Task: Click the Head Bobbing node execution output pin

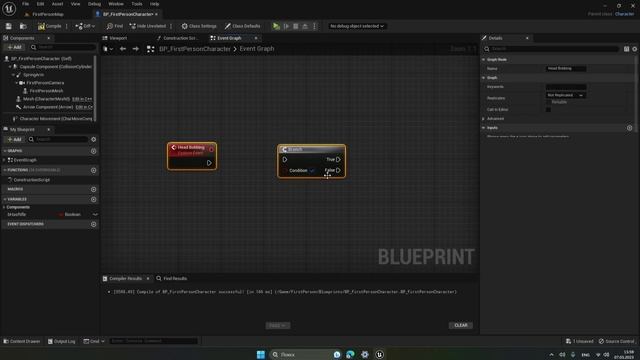Action: click(x=209, y=163)
